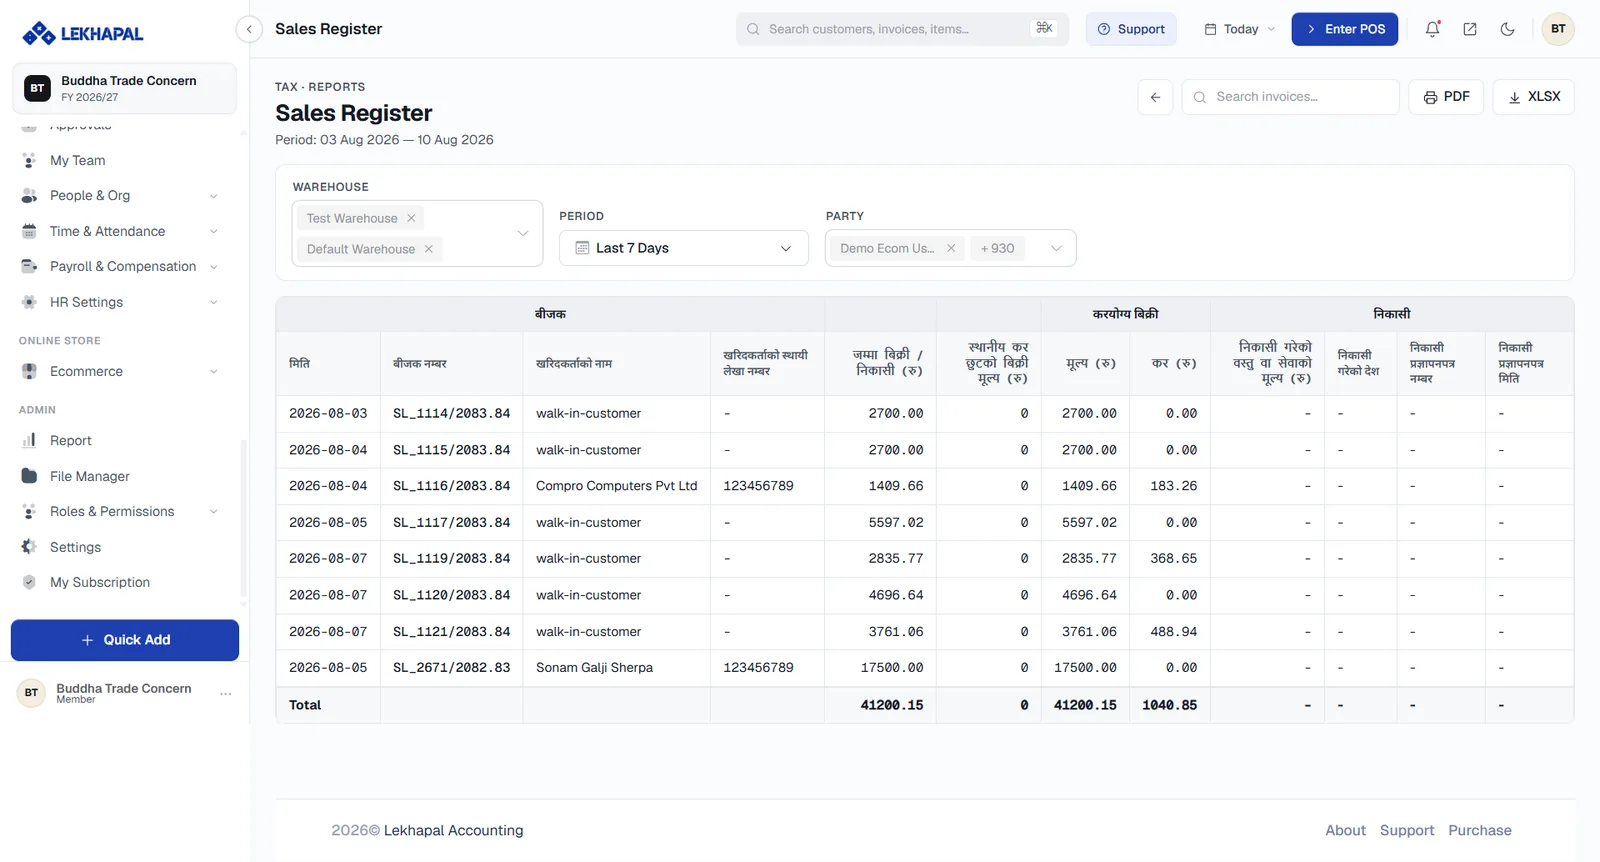Screen dimensions: 1600x862
Task: Open the Party dropdown arrow
Action: click(1056, 248)
